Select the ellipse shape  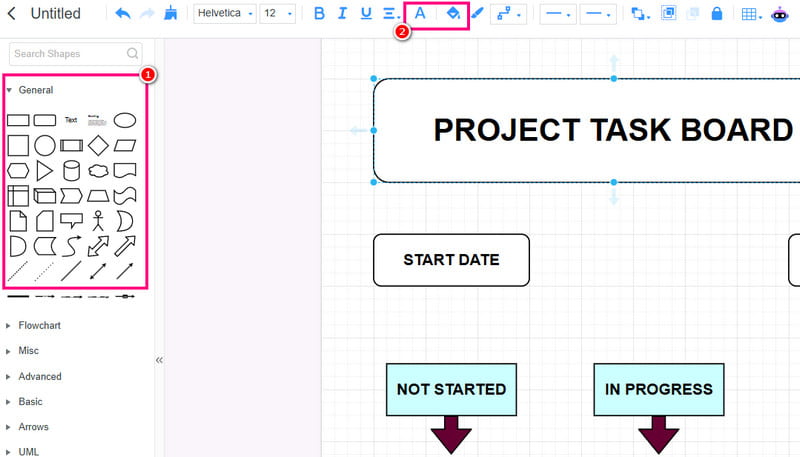pos(124,120)
